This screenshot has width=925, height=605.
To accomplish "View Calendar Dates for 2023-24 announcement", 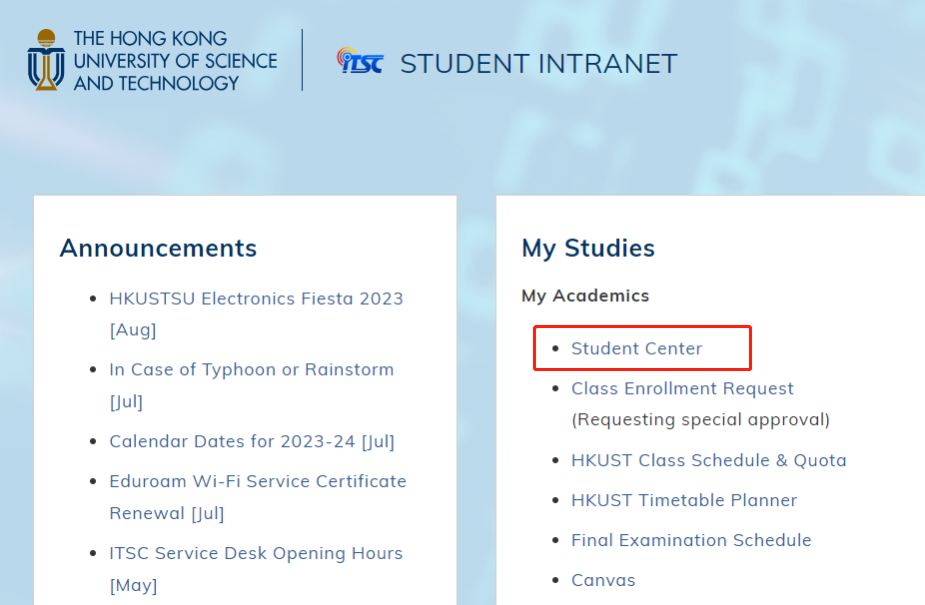I will 252,441.
